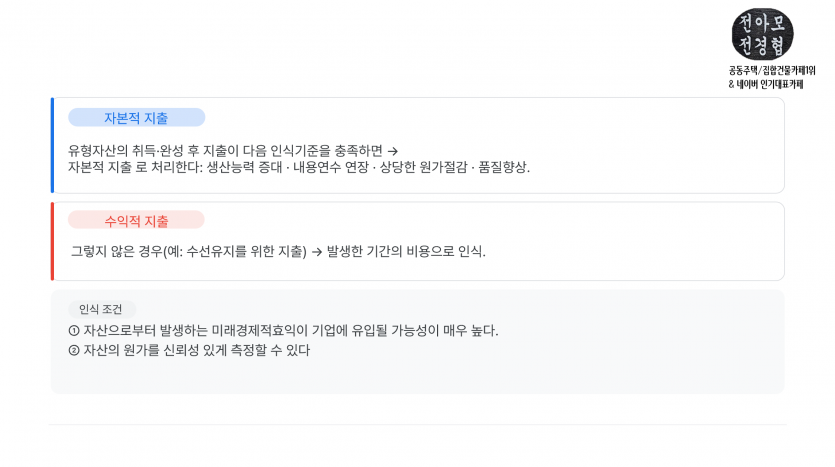Click the circled number ② icon
Screen dimensions: 835x467
(74, 350)
